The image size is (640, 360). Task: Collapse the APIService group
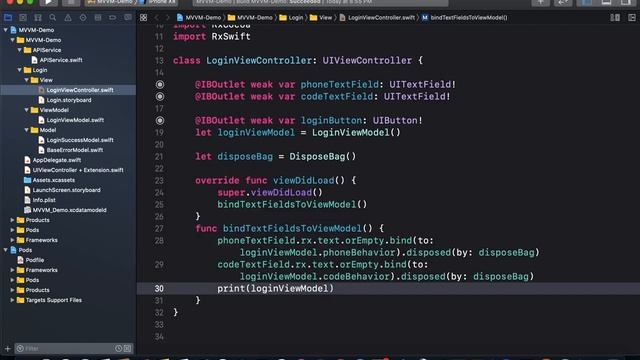19,50
